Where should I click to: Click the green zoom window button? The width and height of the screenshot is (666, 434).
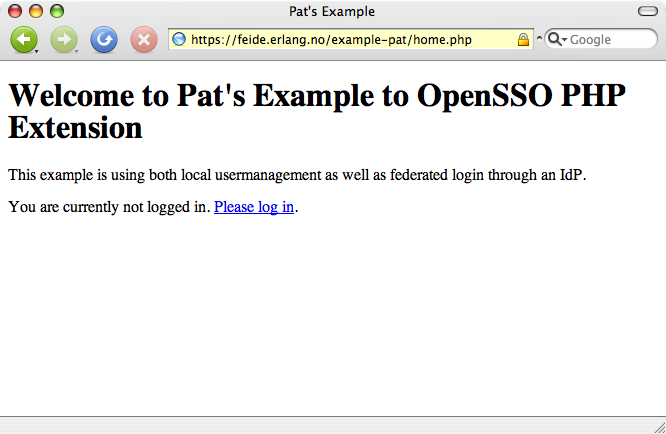pyautogui.click(x=57, y=11)
